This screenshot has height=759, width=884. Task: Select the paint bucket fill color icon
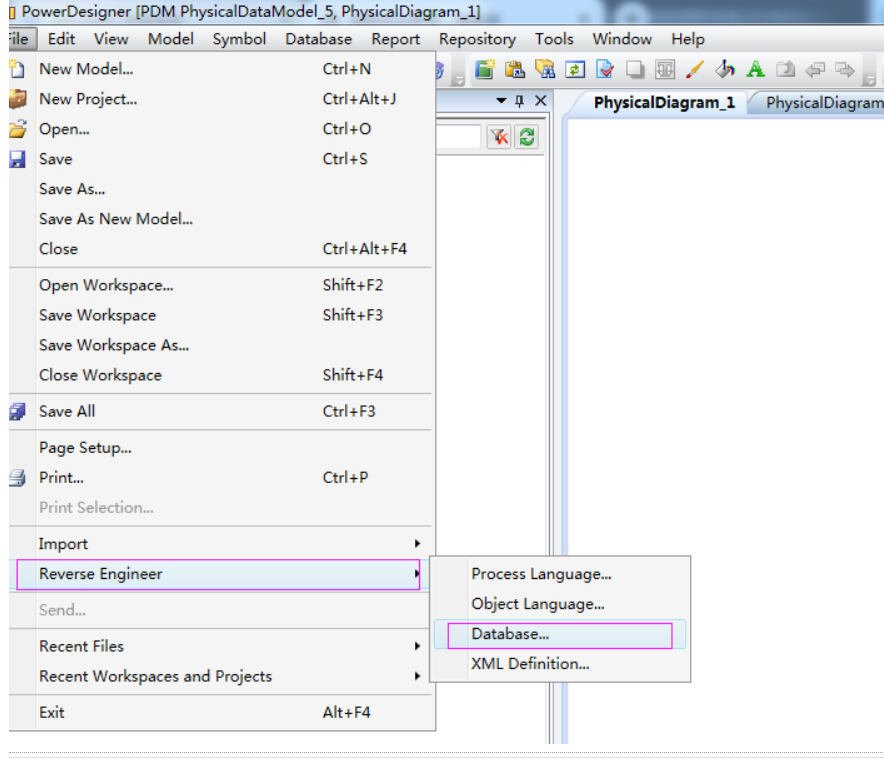point(725,69)
